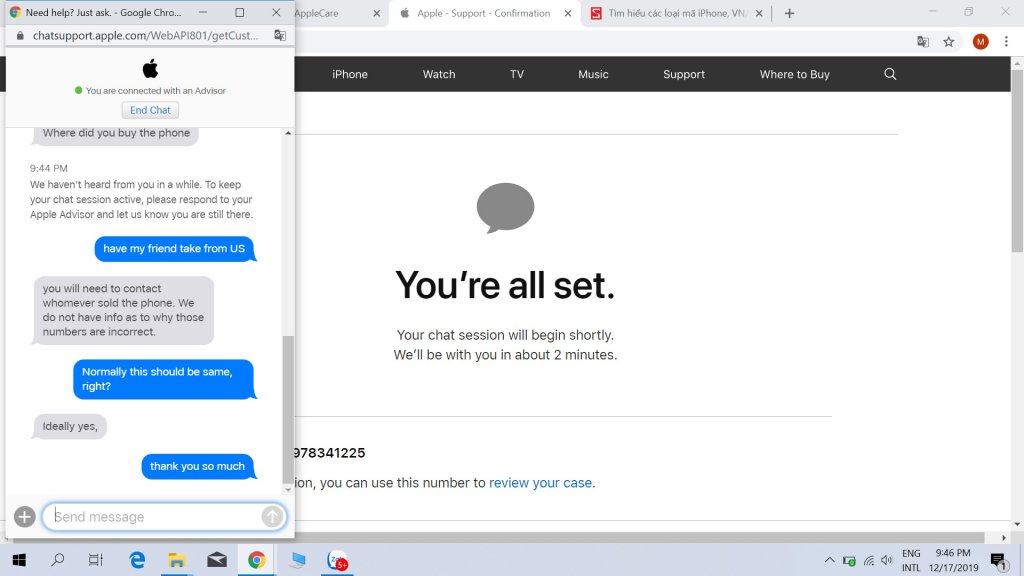
Task: Click the chat panel scrollbar thumb
Action: pos(288,409)
